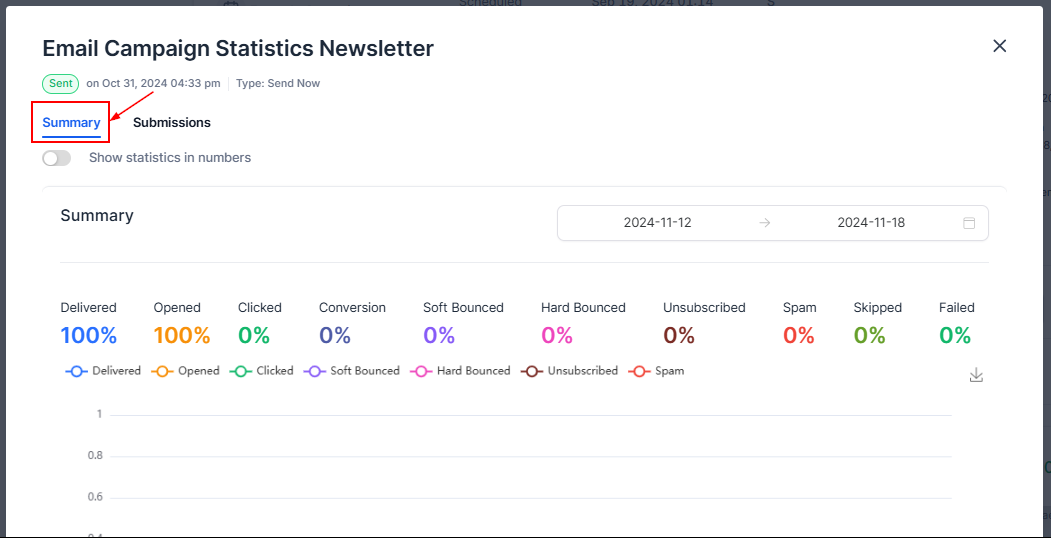The width and height of the screenshot is (1051, 538).
Task: Click the Delivered 100% statistic
Action: coord(88,335)
